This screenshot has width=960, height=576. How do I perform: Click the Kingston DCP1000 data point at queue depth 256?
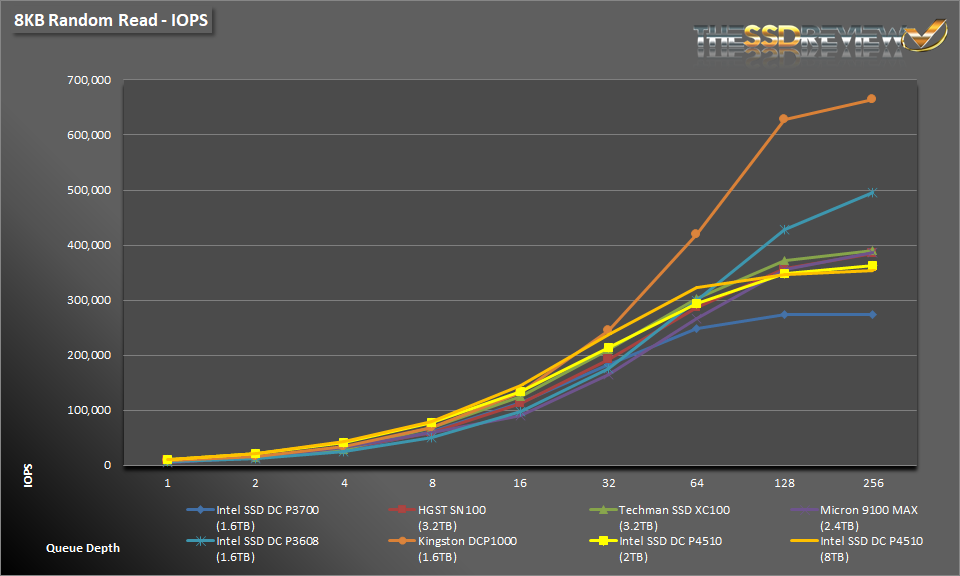click(x=871, y=99)
